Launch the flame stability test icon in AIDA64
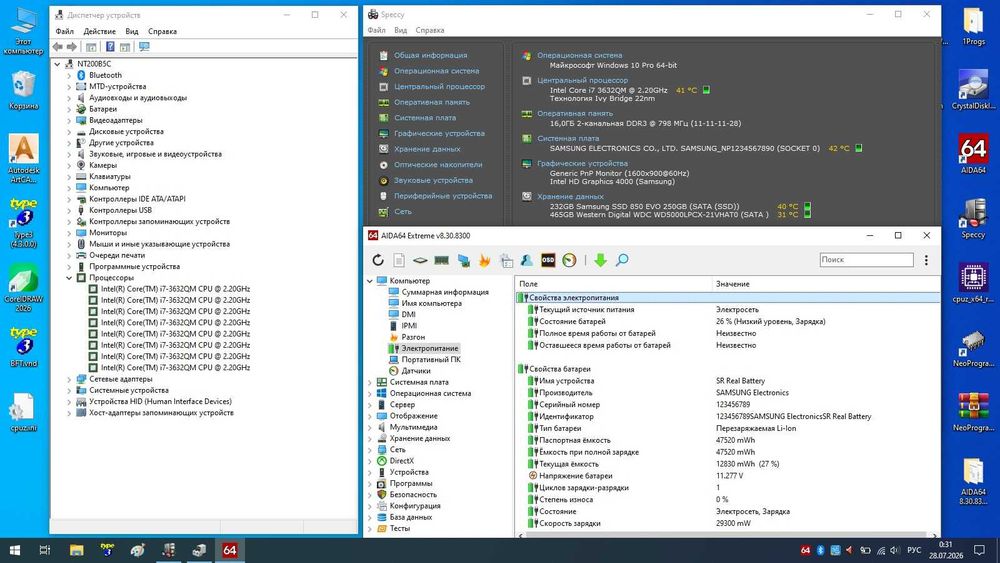The height and width of the screenshot is (563, 1000). pos(485,260)
